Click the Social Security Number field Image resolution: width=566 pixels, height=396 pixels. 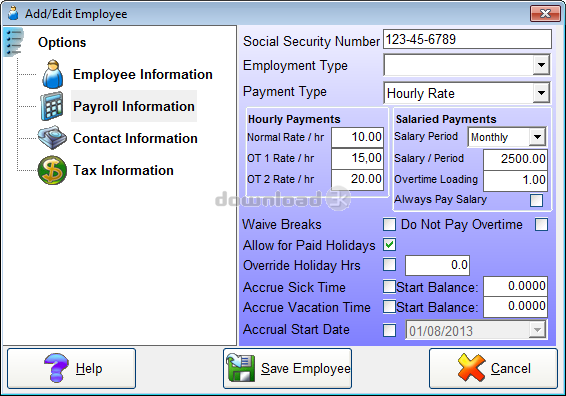pos(467,39)
